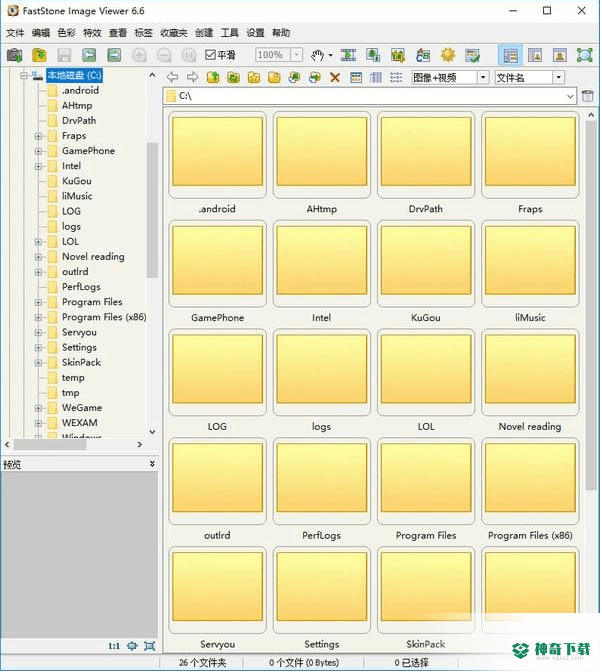Click the acquire from scanner camera icon

[15, 55]
